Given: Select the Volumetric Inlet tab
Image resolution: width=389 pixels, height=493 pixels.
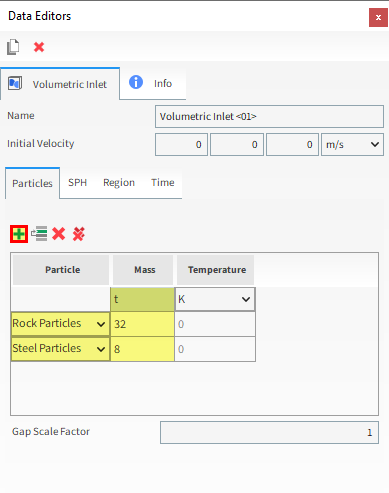Looking at the screenshot, I should [60, 84].
